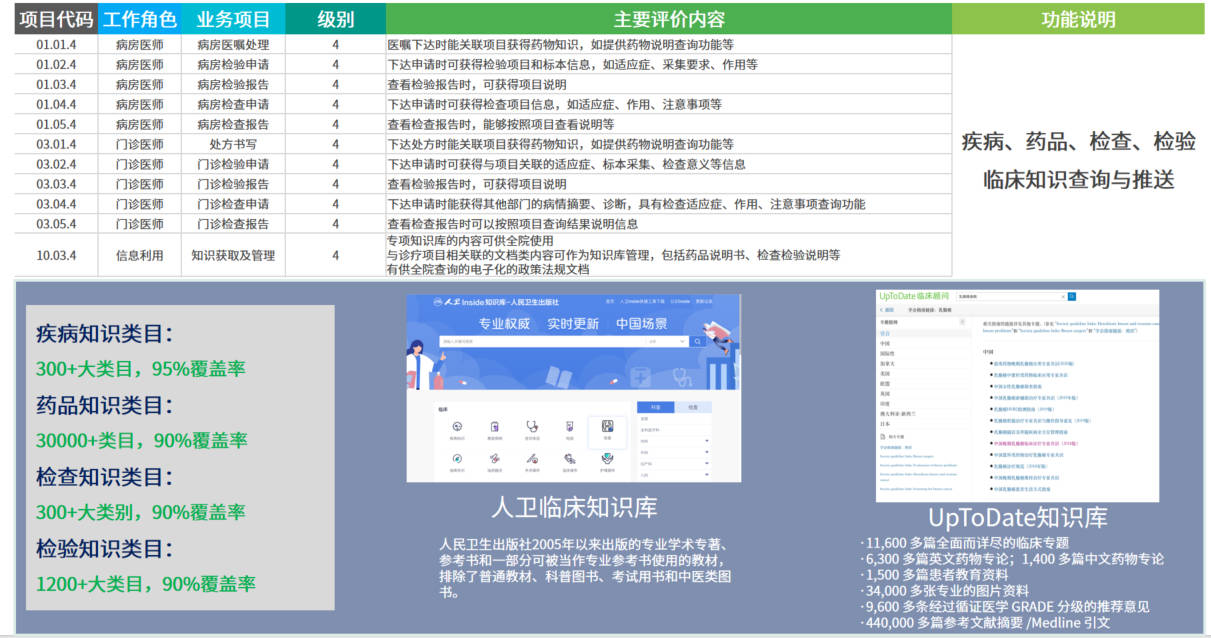This screenshot has height=638, width=1211.
Task: Click the 主要评价内容 column header
Action: click(x=669, y=19)
